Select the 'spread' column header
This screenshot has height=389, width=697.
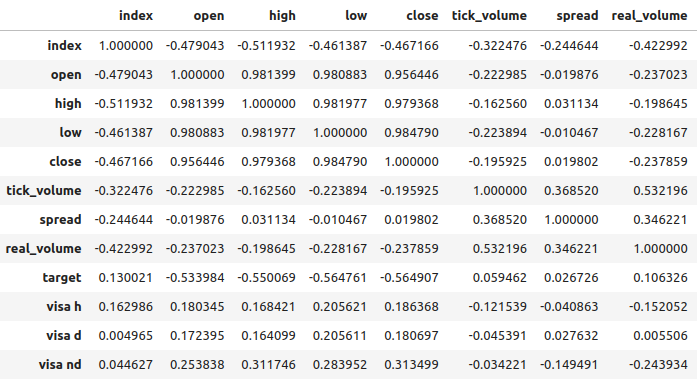tap(577, 16)
